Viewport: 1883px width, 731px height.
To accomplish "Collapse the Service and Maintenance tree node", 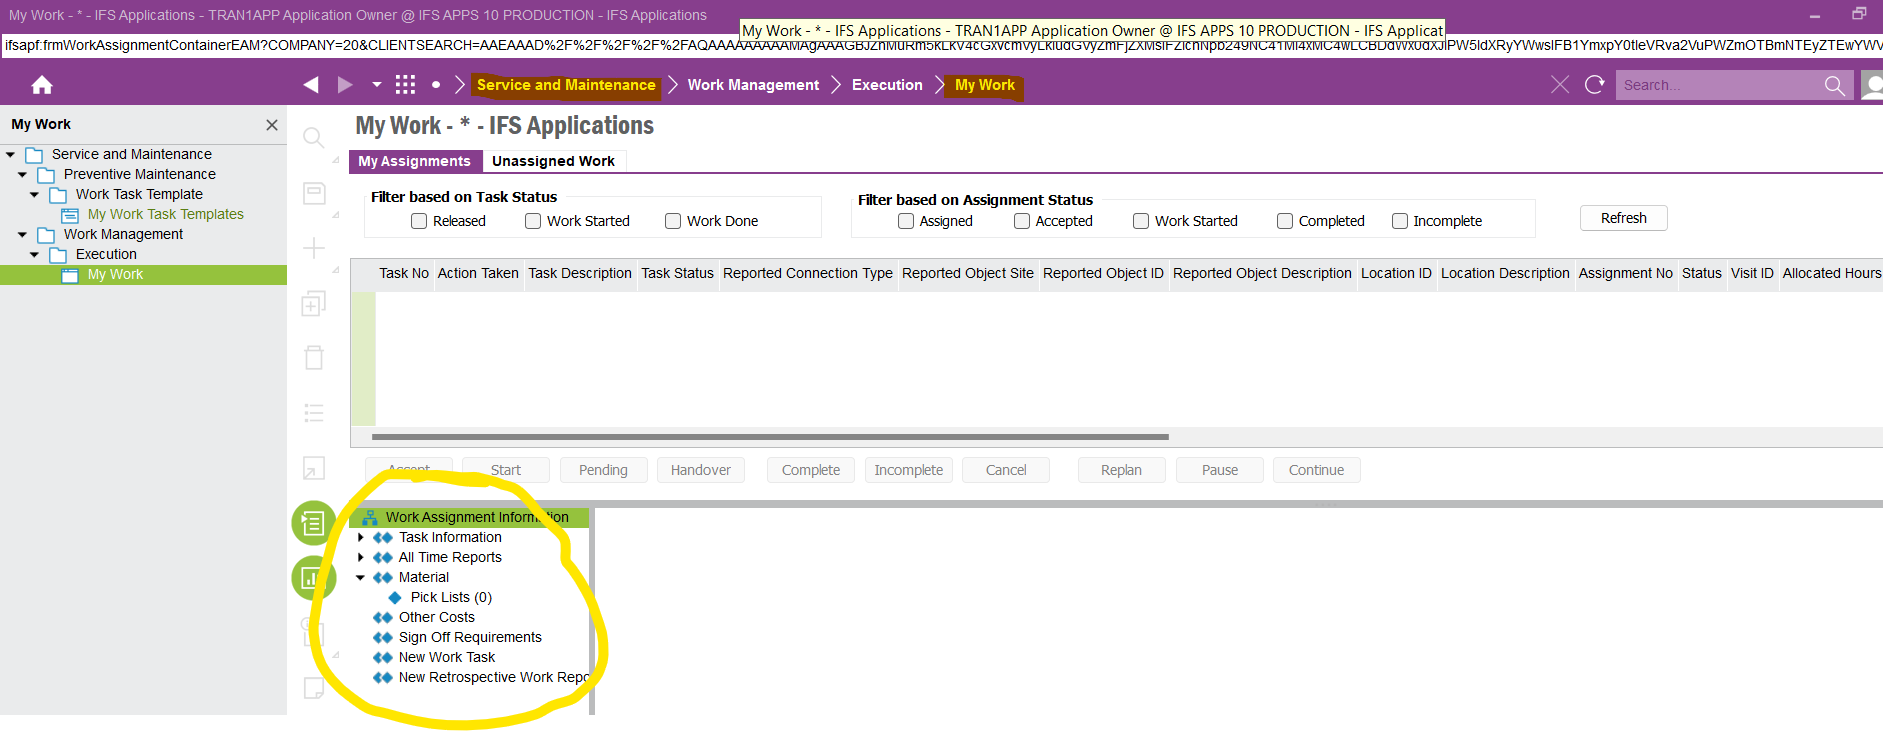I will 10,155.
